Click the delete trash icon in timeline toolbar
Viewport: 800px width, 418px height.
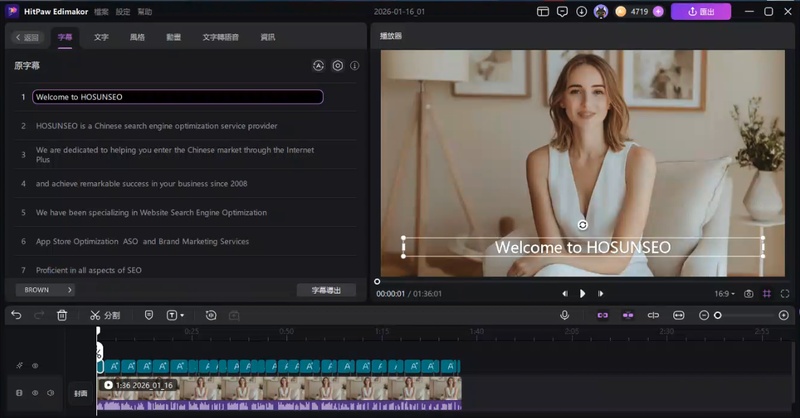coord(62,315)
